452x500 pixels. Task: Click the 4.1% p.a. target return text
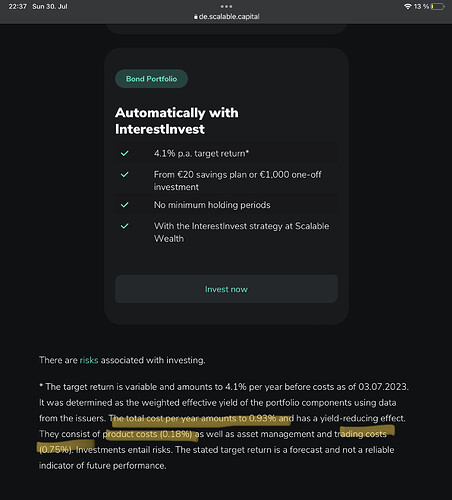pos(201,153)
